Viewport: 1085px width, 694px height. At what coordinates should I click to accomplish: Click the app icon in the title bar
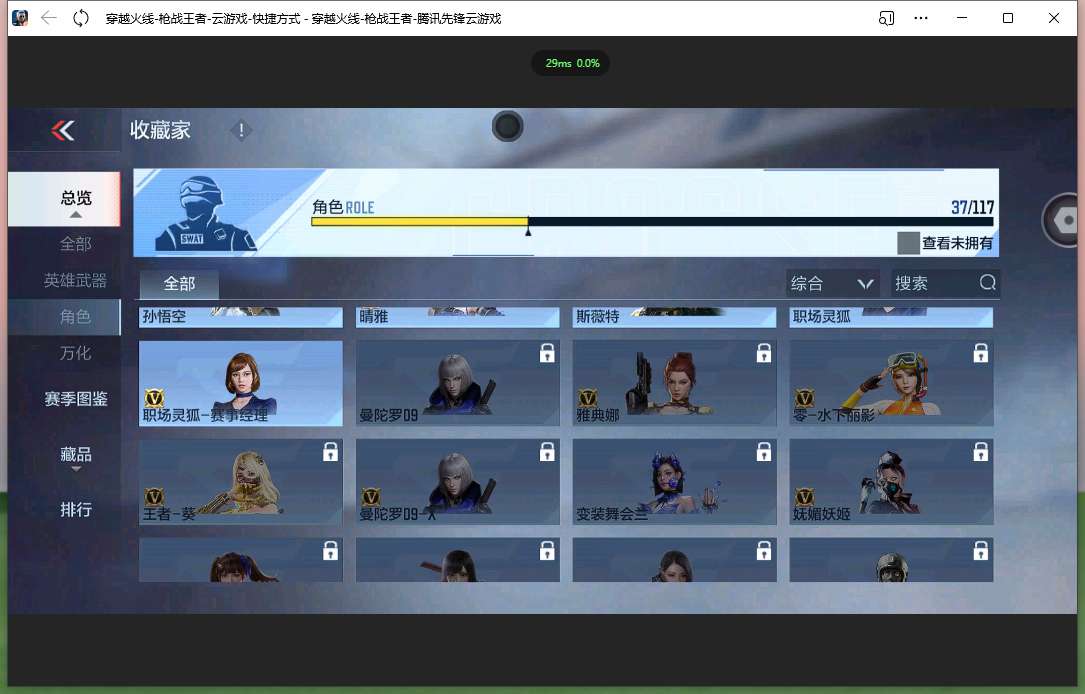coord(20,18)
